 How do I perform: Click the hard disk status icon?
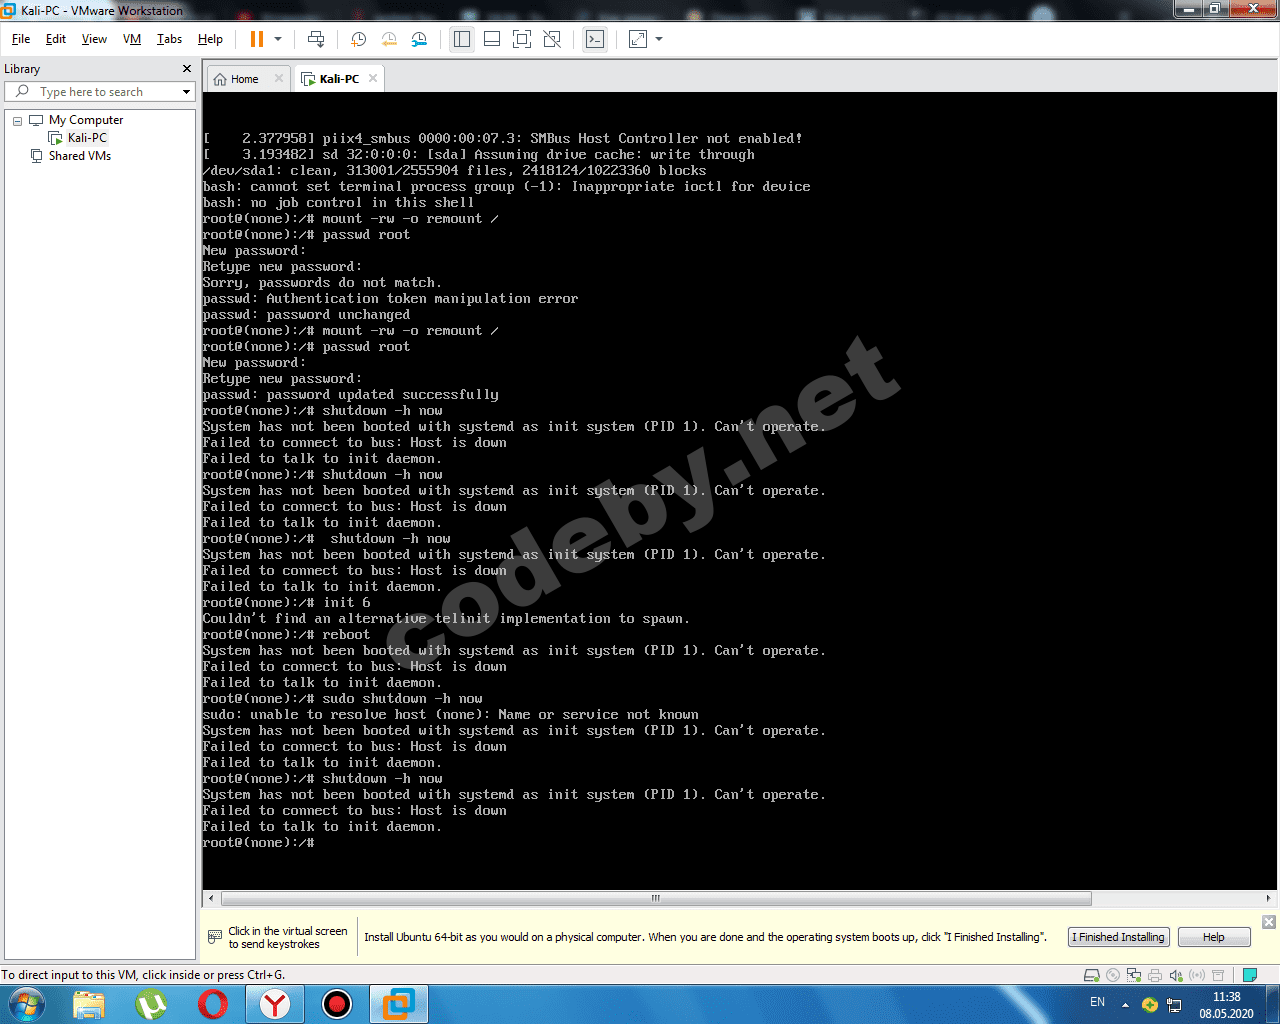coord(1092,975)
